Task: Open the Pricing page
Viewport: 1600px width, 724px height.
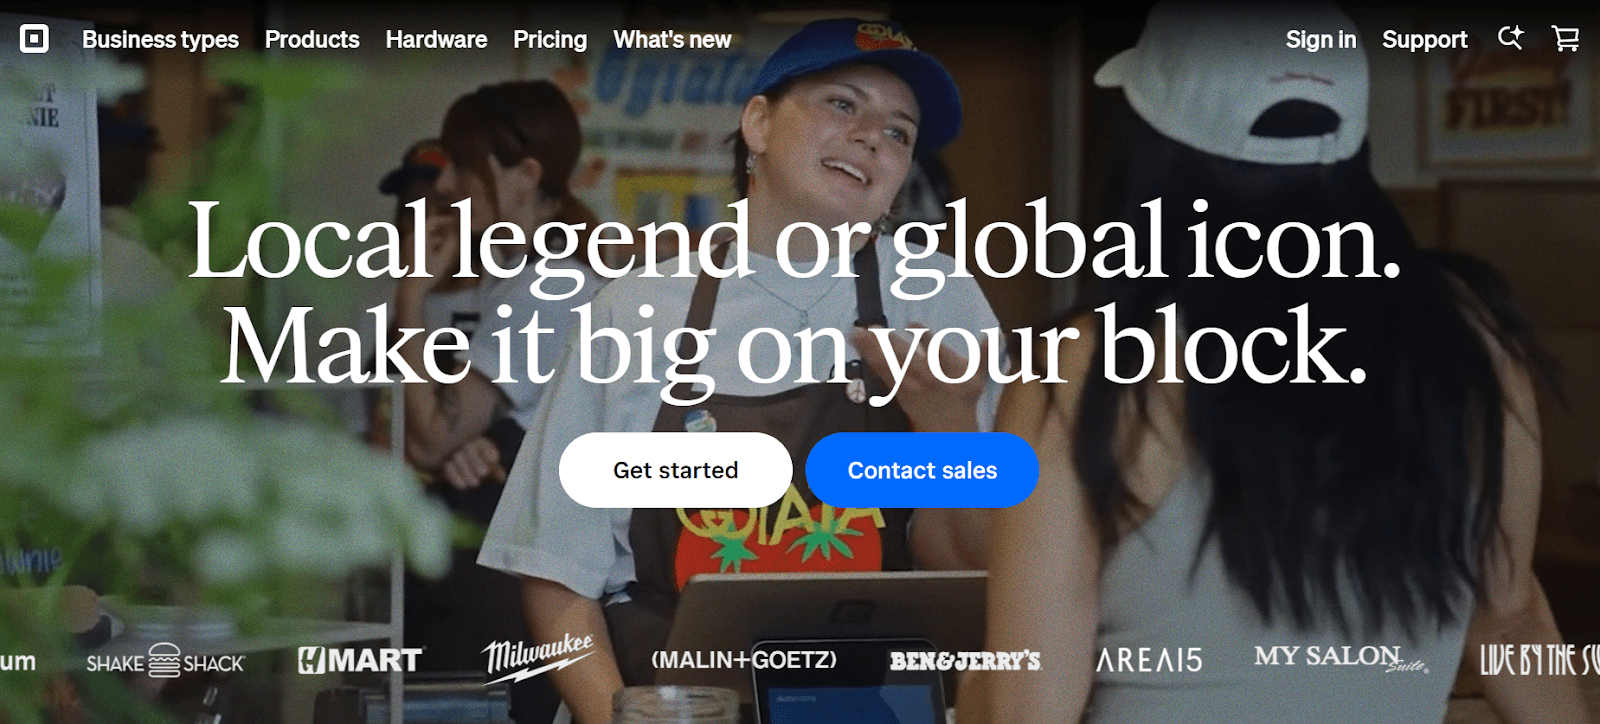Action: coord(550,39)
